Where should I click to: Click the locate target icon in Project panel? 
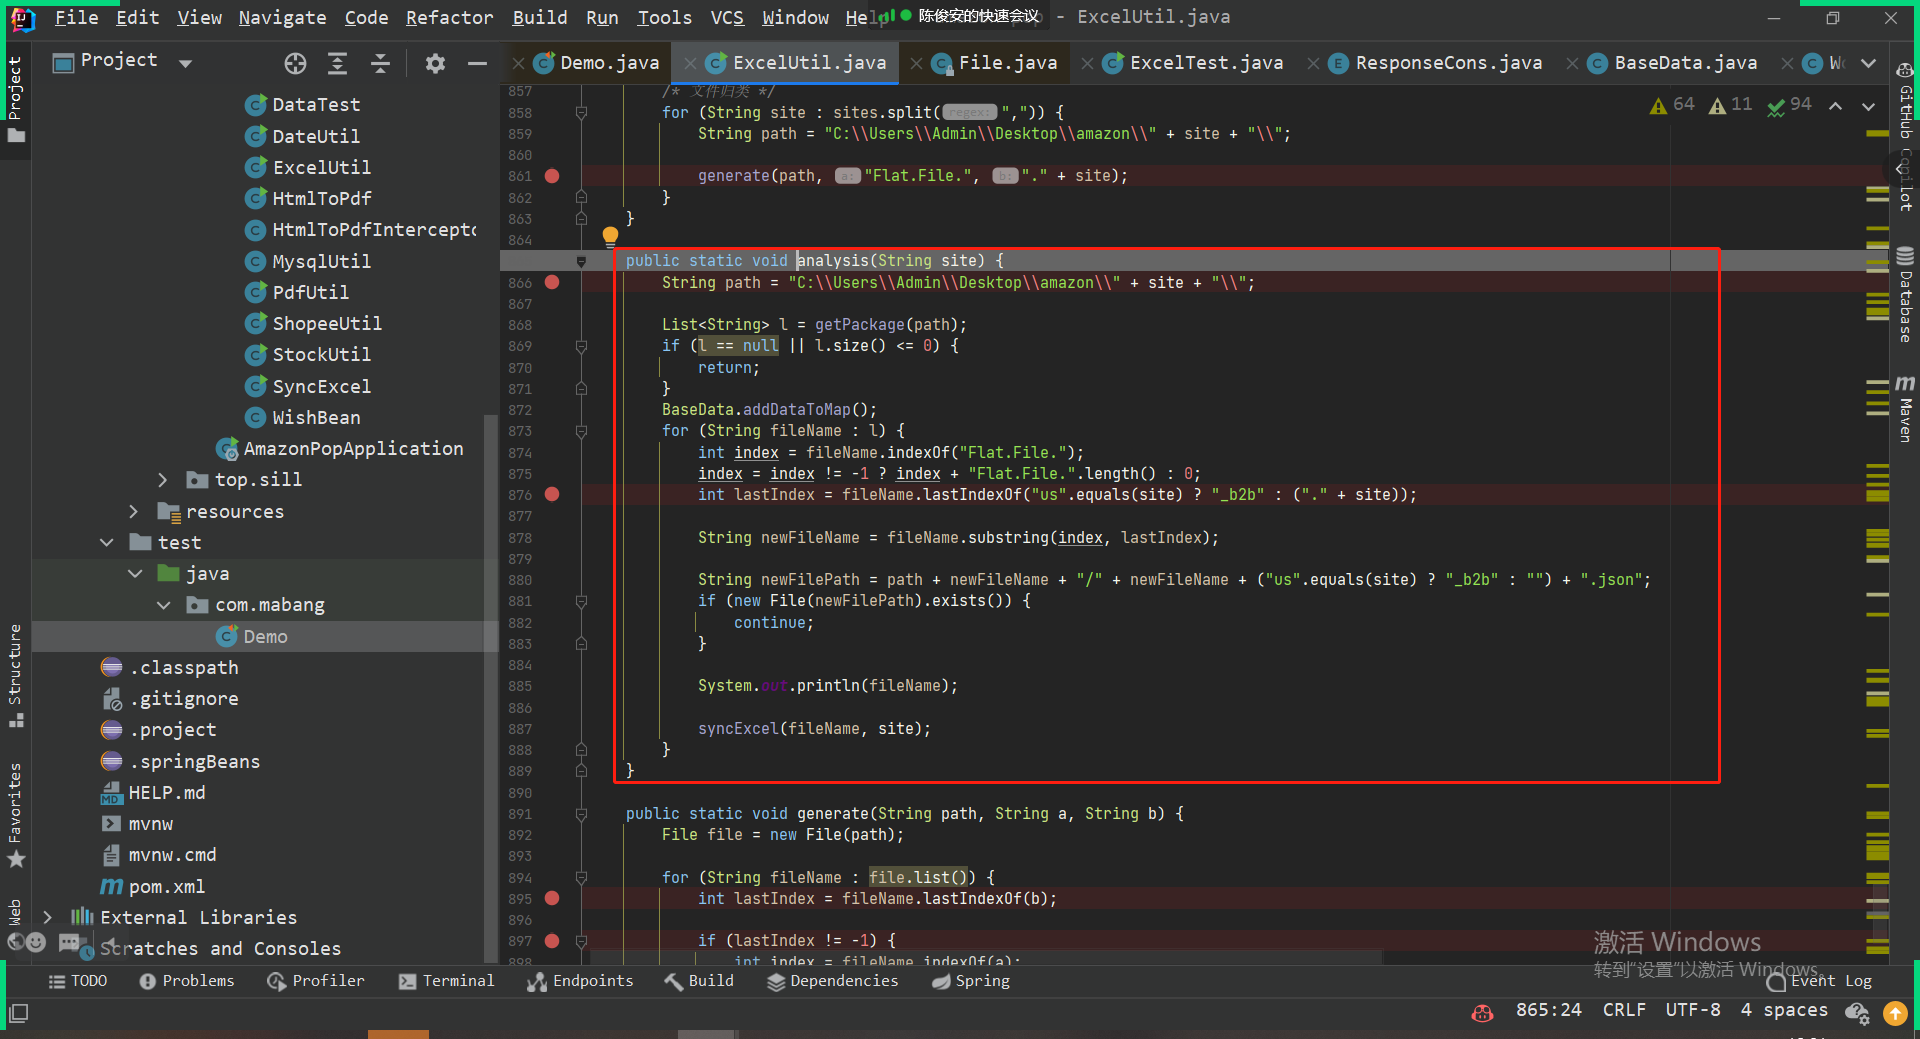pos(295,64)
